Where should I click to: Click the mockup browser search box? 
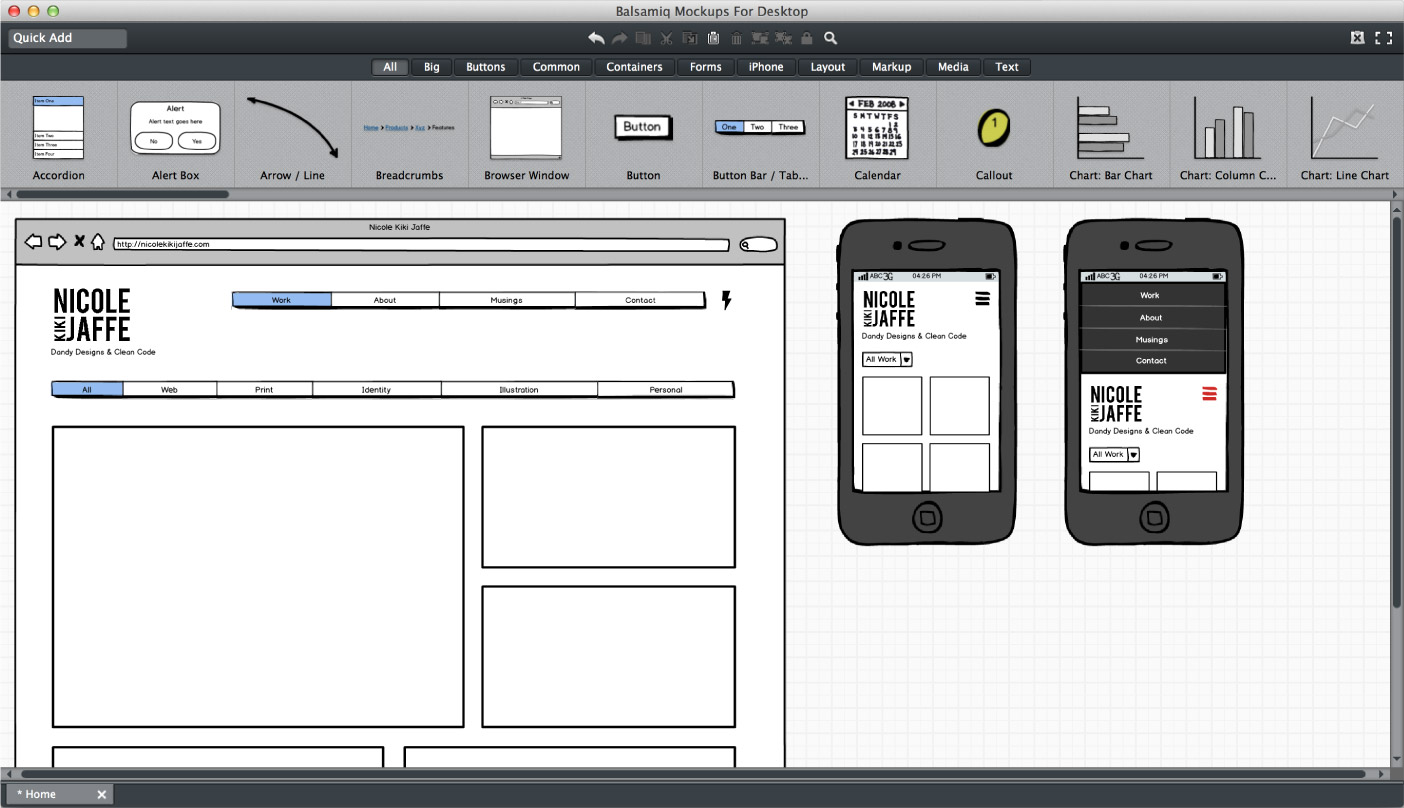click(759, 244)
